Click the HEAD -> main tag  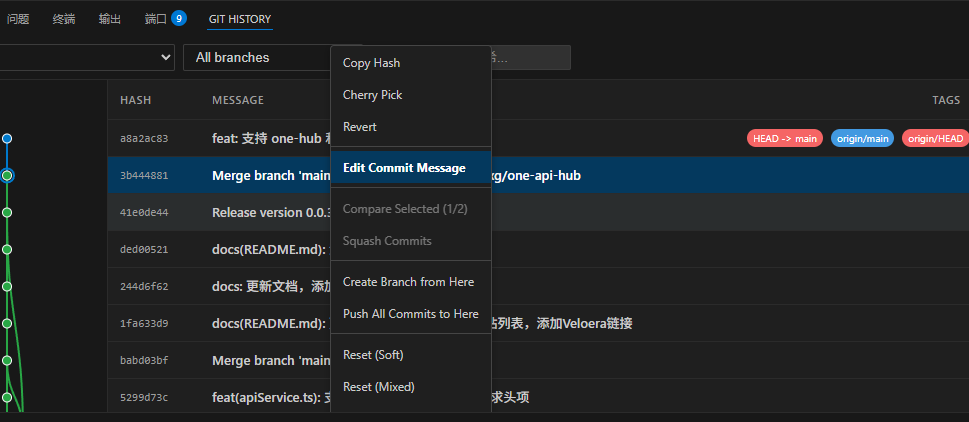[x=785, y=138]
